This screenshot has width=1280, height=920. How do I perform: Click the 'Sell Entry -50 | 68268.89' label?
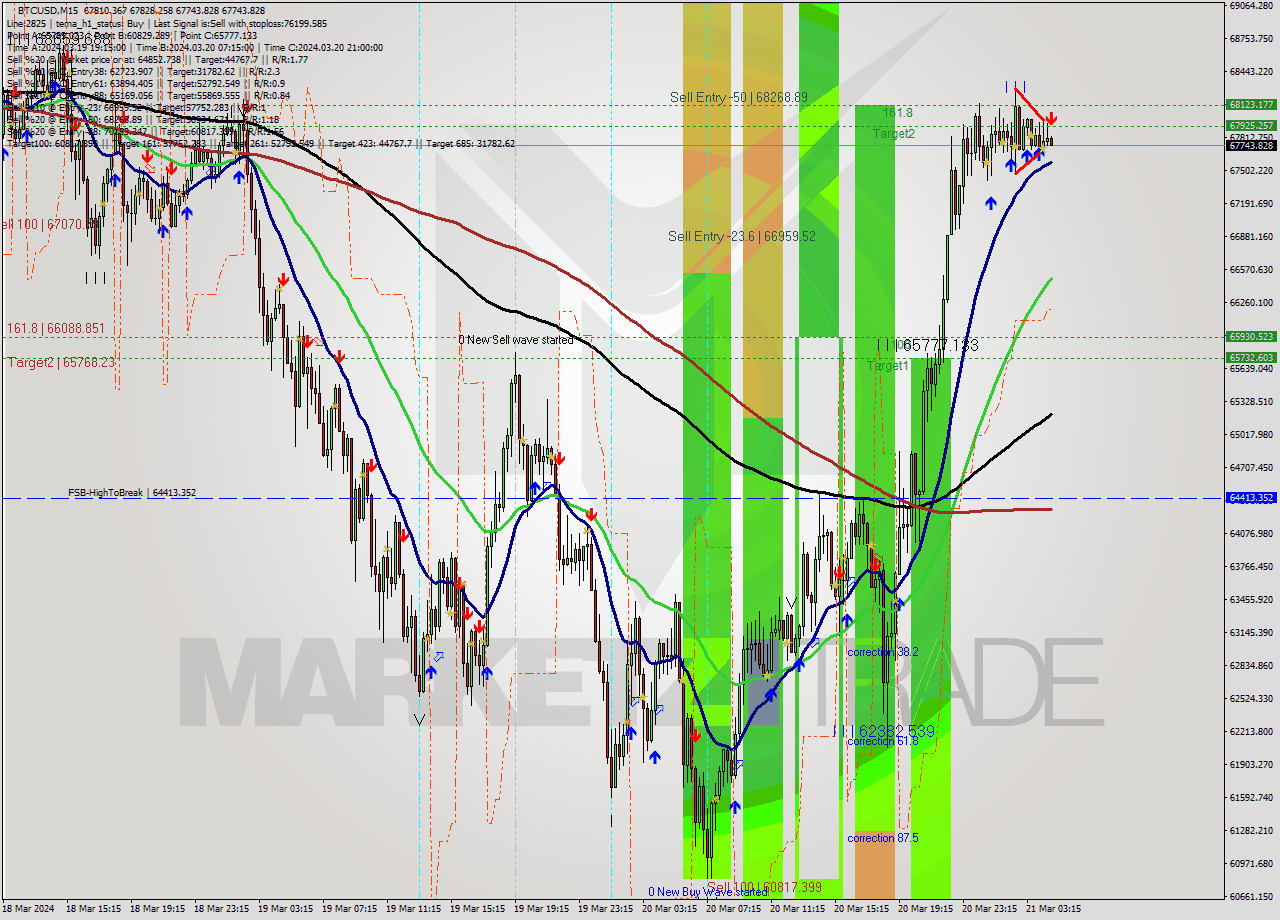(739, 97)
